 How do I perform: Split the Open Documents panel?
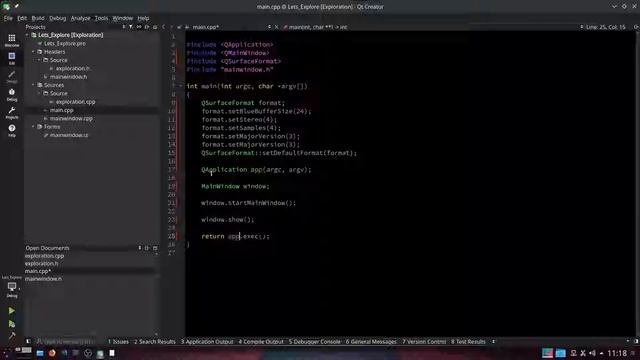[x=147, y=248]
